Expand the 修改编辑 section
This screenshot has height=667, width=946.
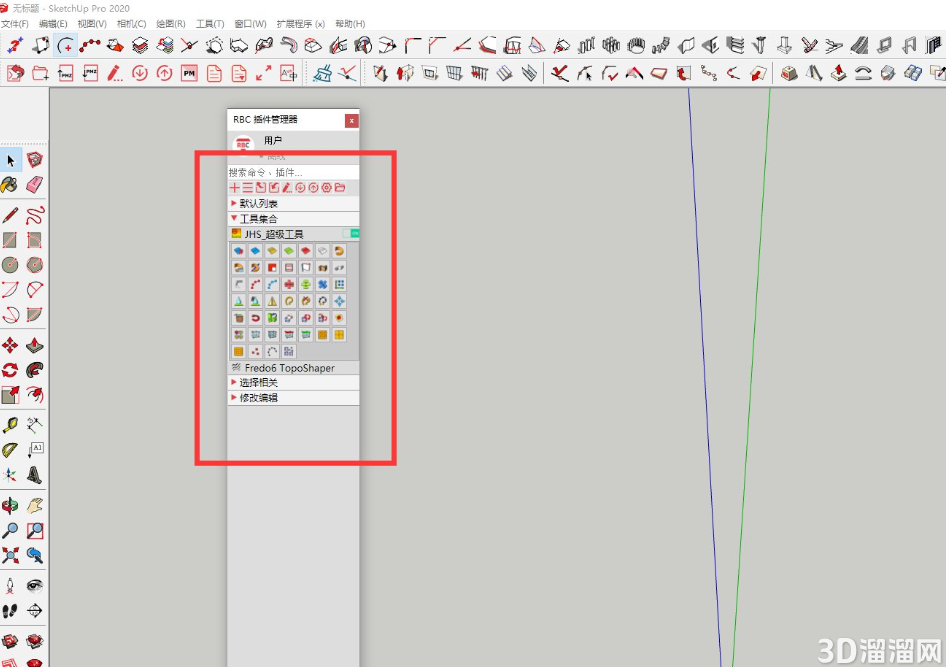pyautogui.click(x=293, y=397)
